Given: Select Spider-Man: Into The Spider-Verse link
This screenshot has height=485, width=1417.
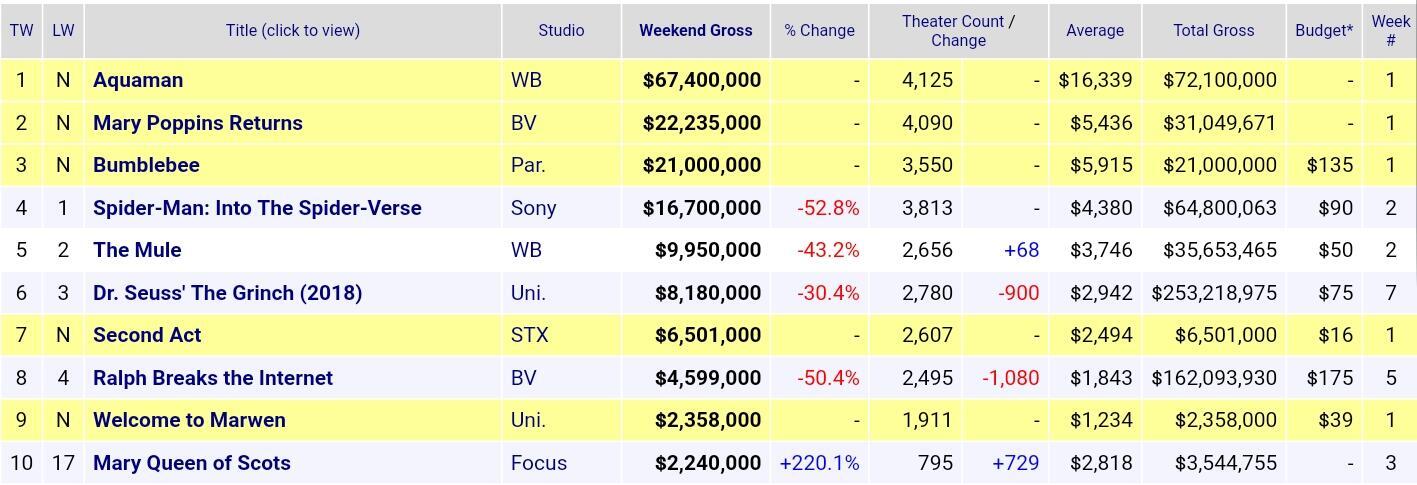Looking at the screenshot, I should tap(257, 208).
